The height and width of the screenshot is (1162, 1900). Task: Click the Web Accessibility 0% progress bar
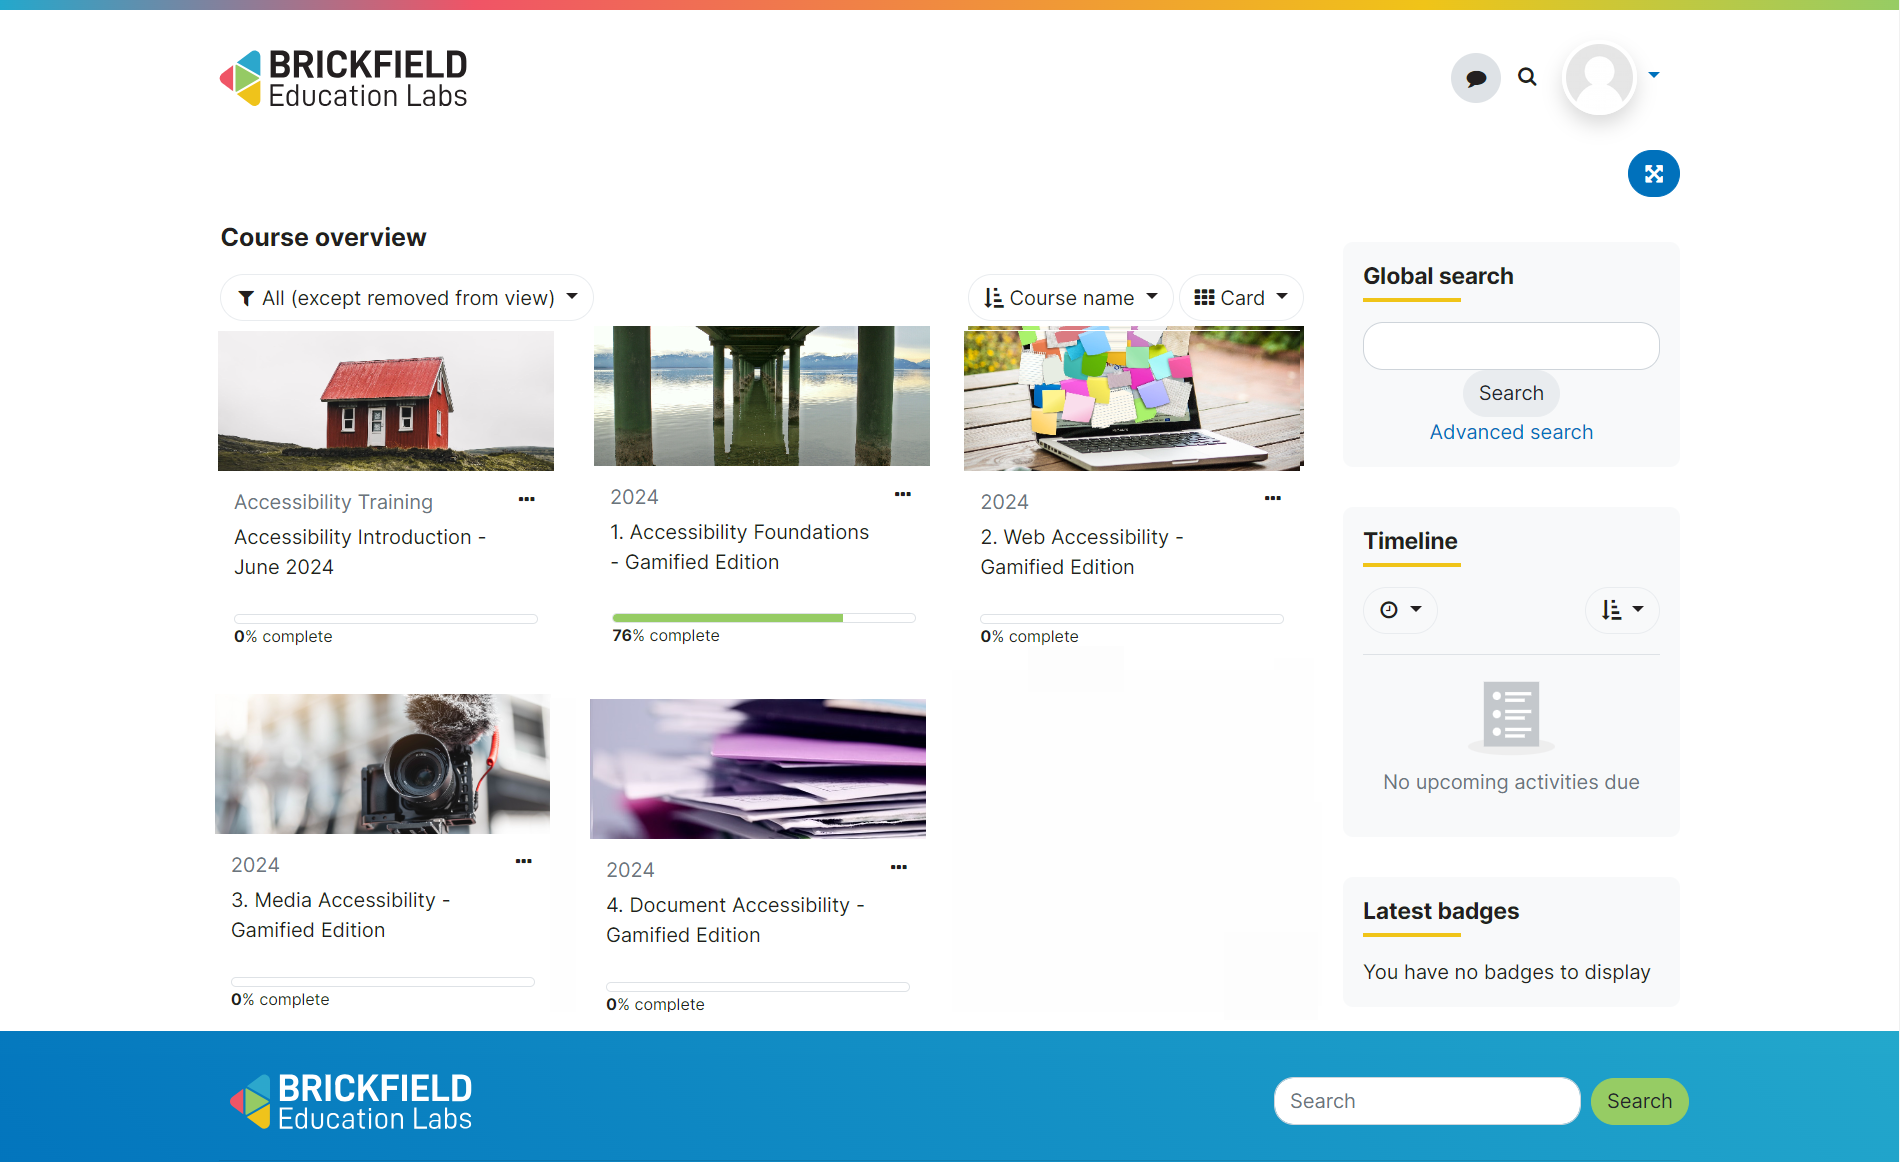point(1132,619)
